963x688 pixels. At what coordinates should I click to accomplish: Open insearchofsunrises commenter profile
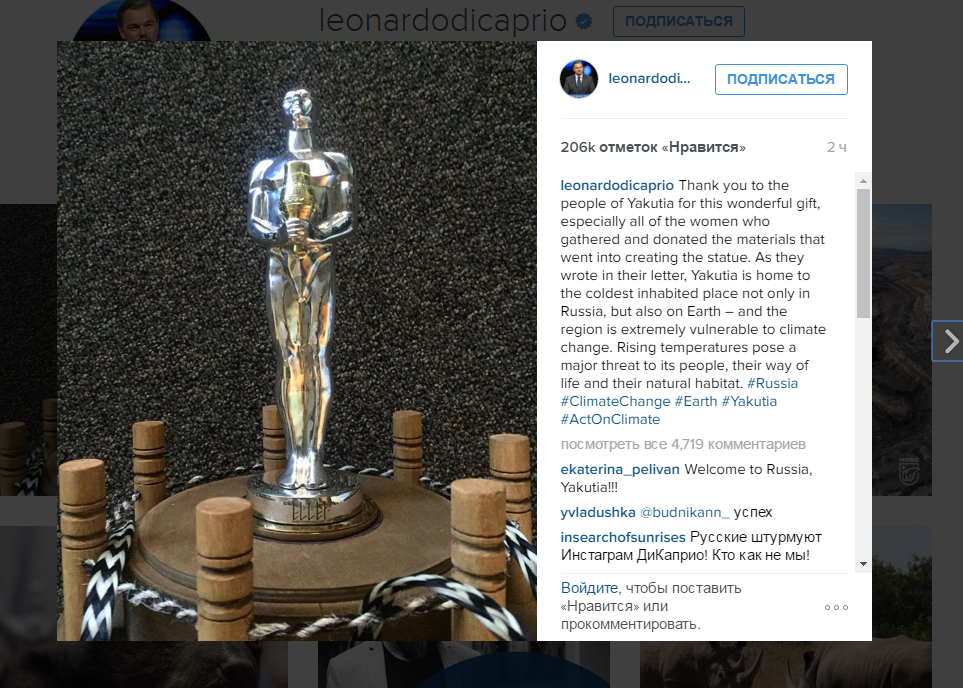tap(623, 538)
